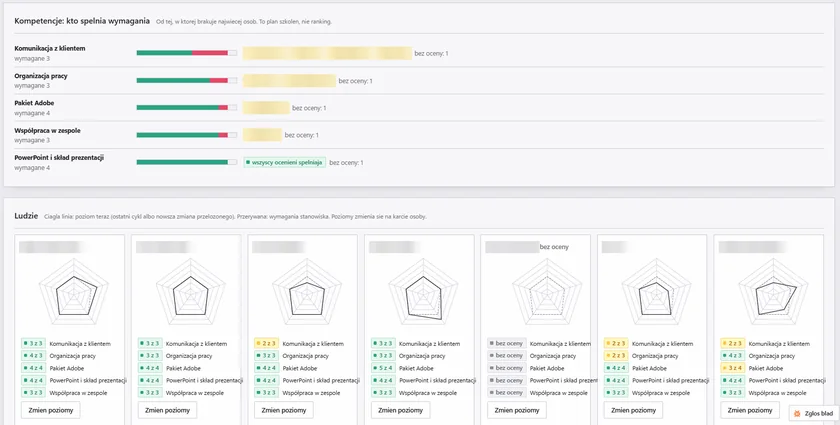
Task: Click radar chart in card with 5 z 4 Pakiet Adobe
Action: tap(423, 293)
